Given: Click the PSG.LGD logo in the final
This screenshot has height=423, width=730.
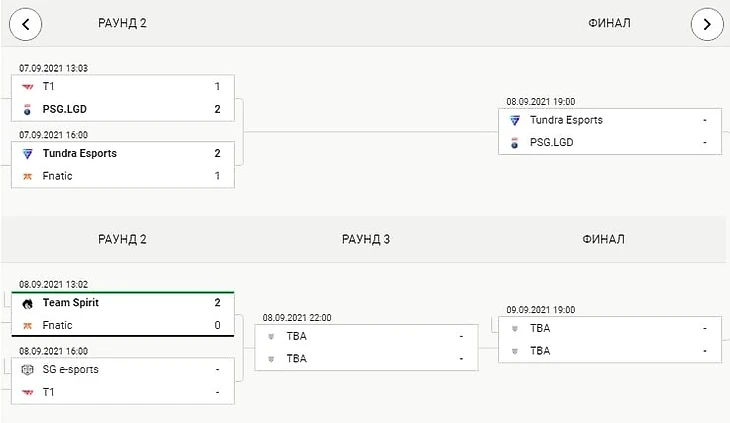Looking at the screenshot, I should pos(515,142).
